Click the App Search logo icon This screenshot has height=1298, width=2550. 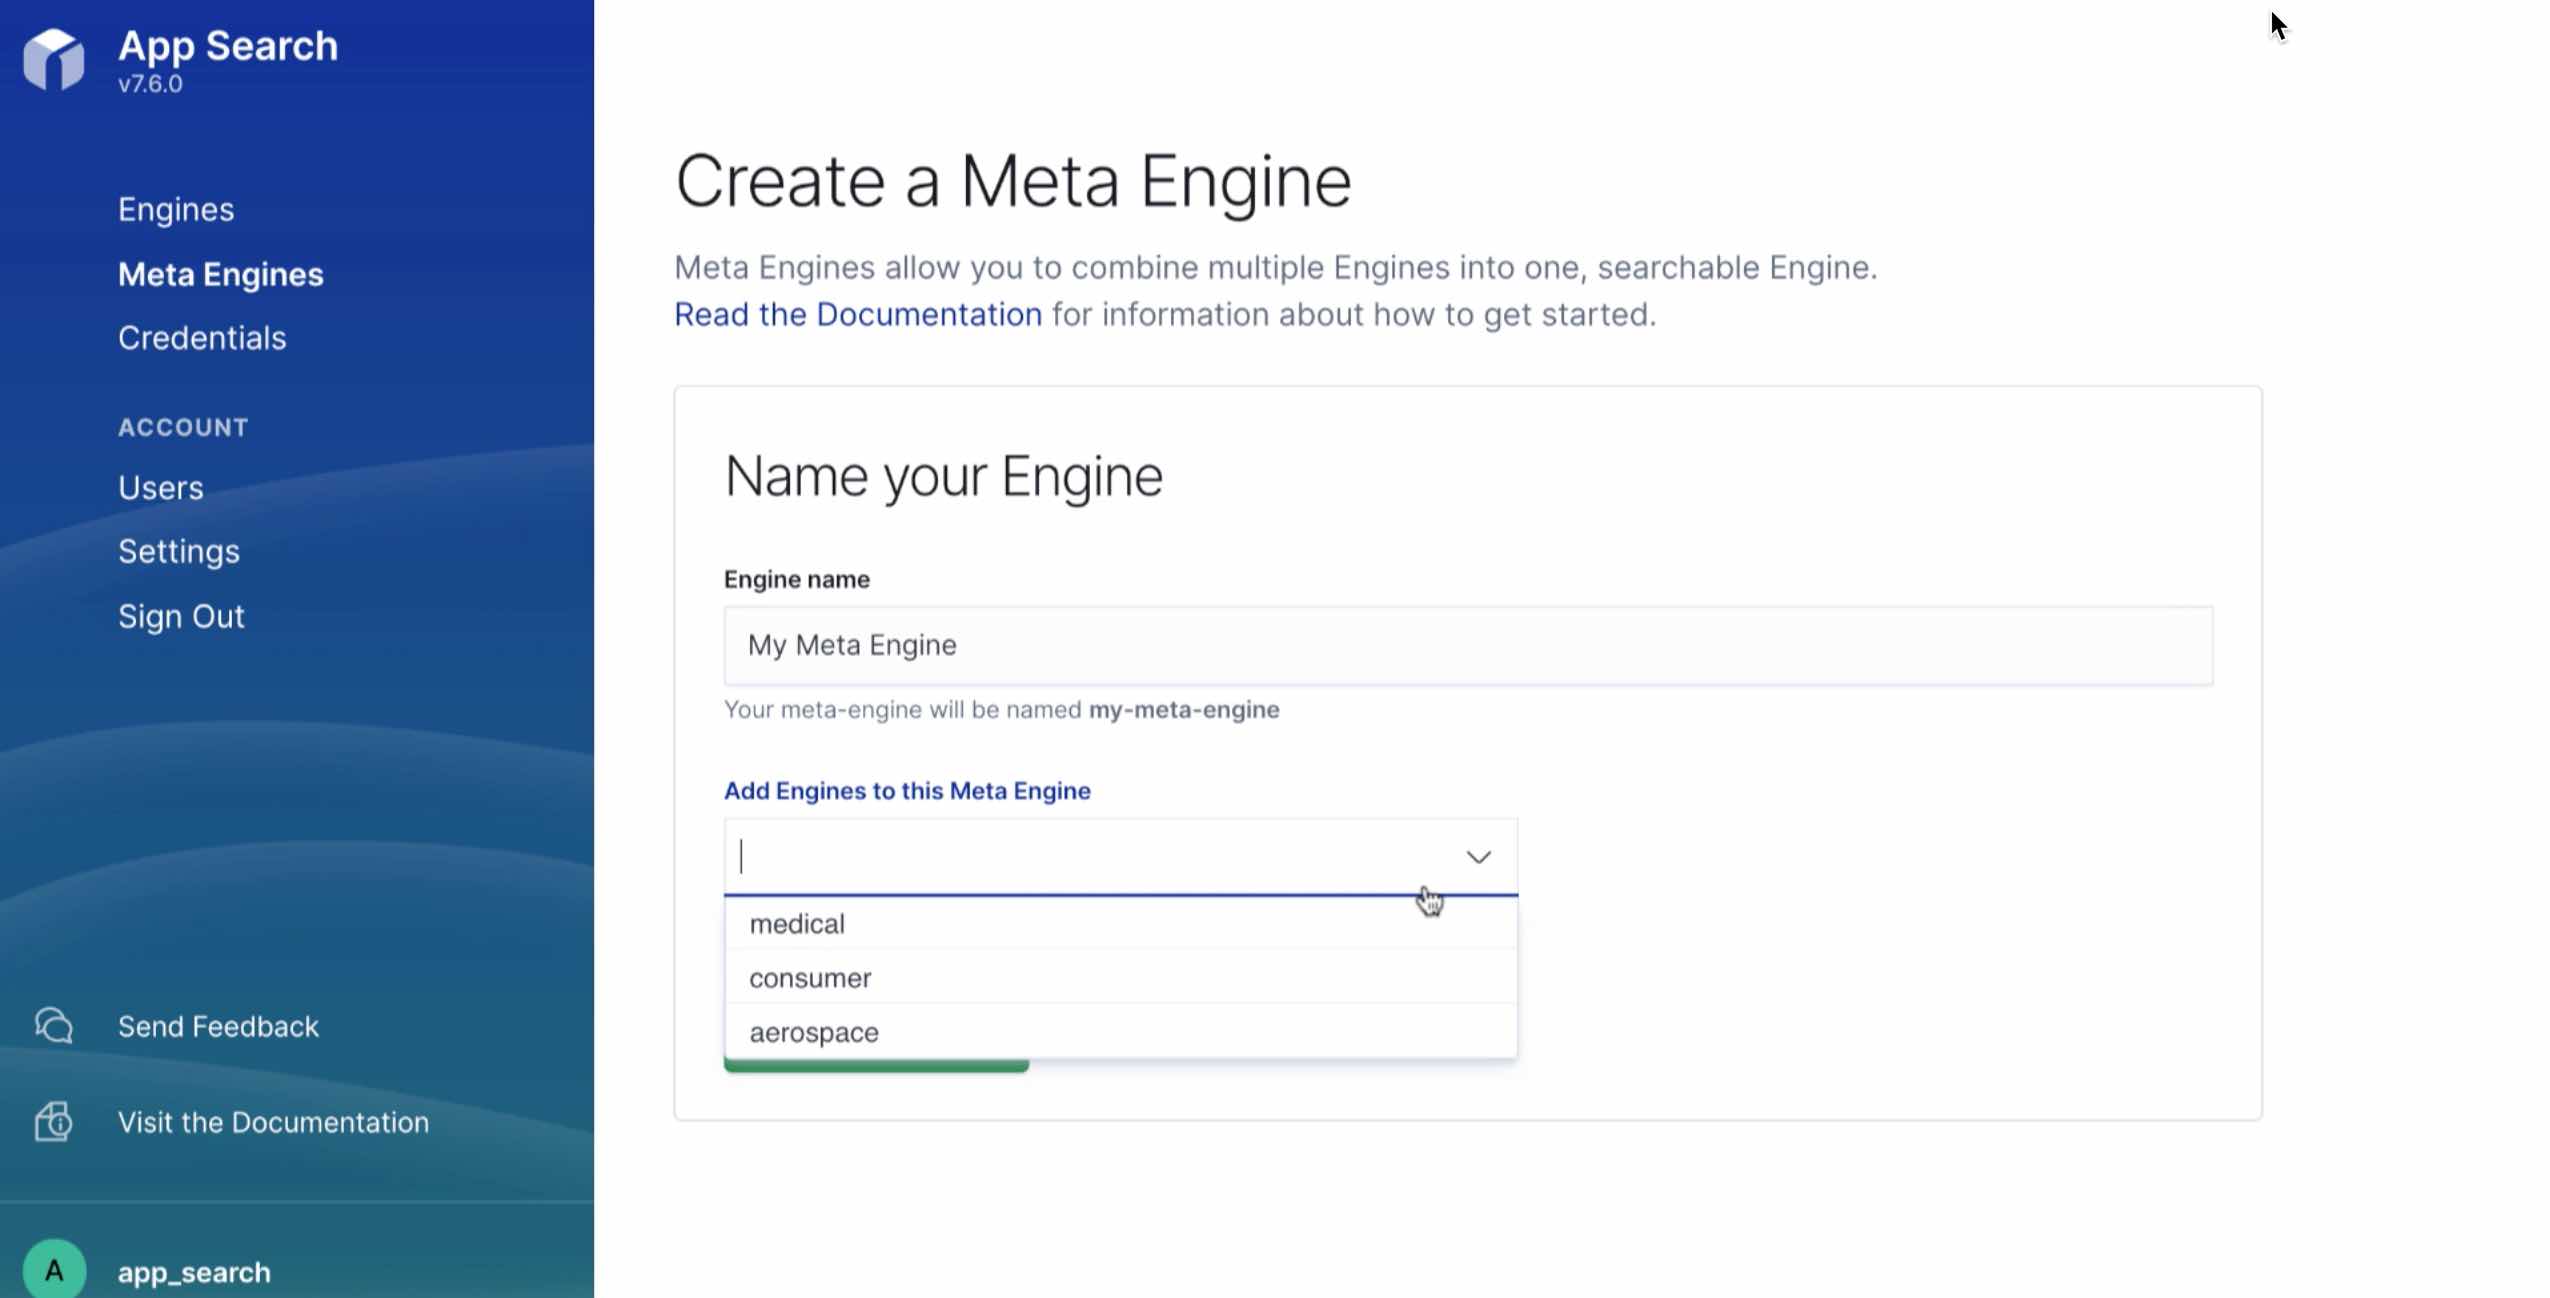54,60
